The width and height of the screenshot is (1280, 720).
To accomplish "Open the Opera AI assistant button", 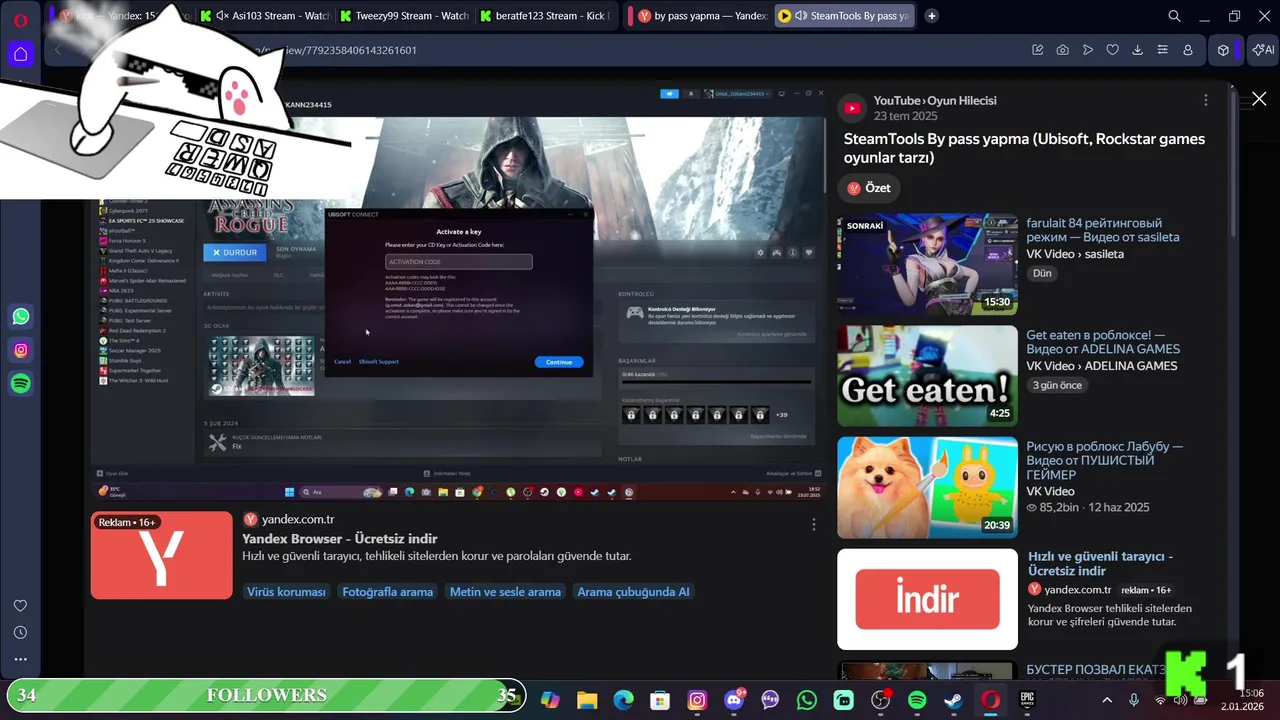I will pyautogui.click(x=1263, y=50).
